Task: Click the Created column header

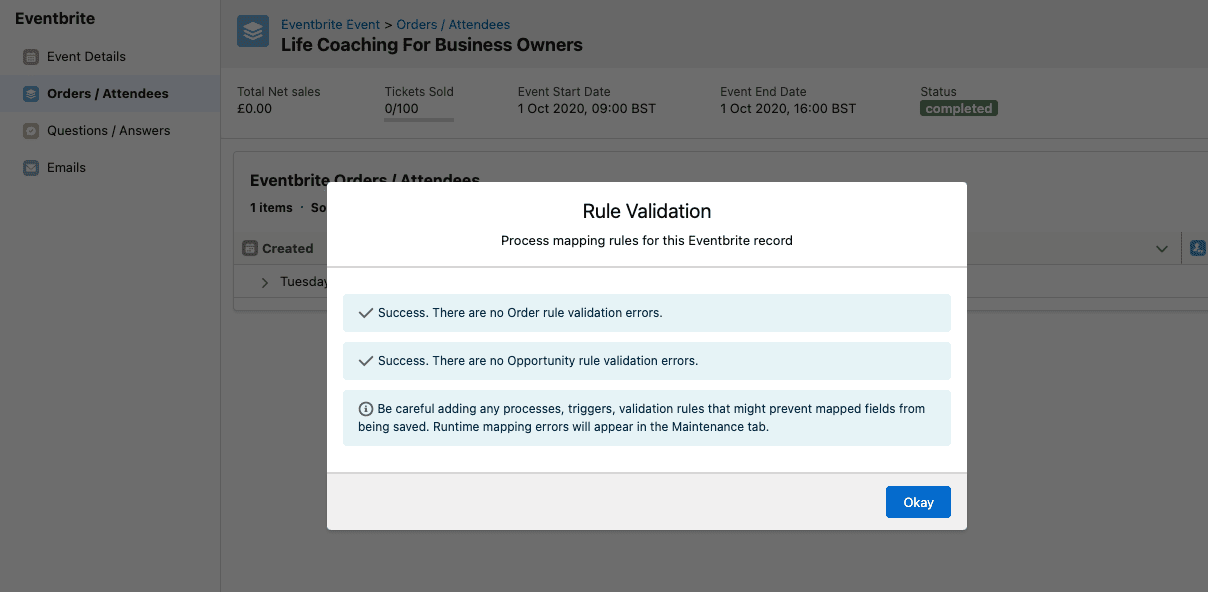Action: [x=288, y=248]
